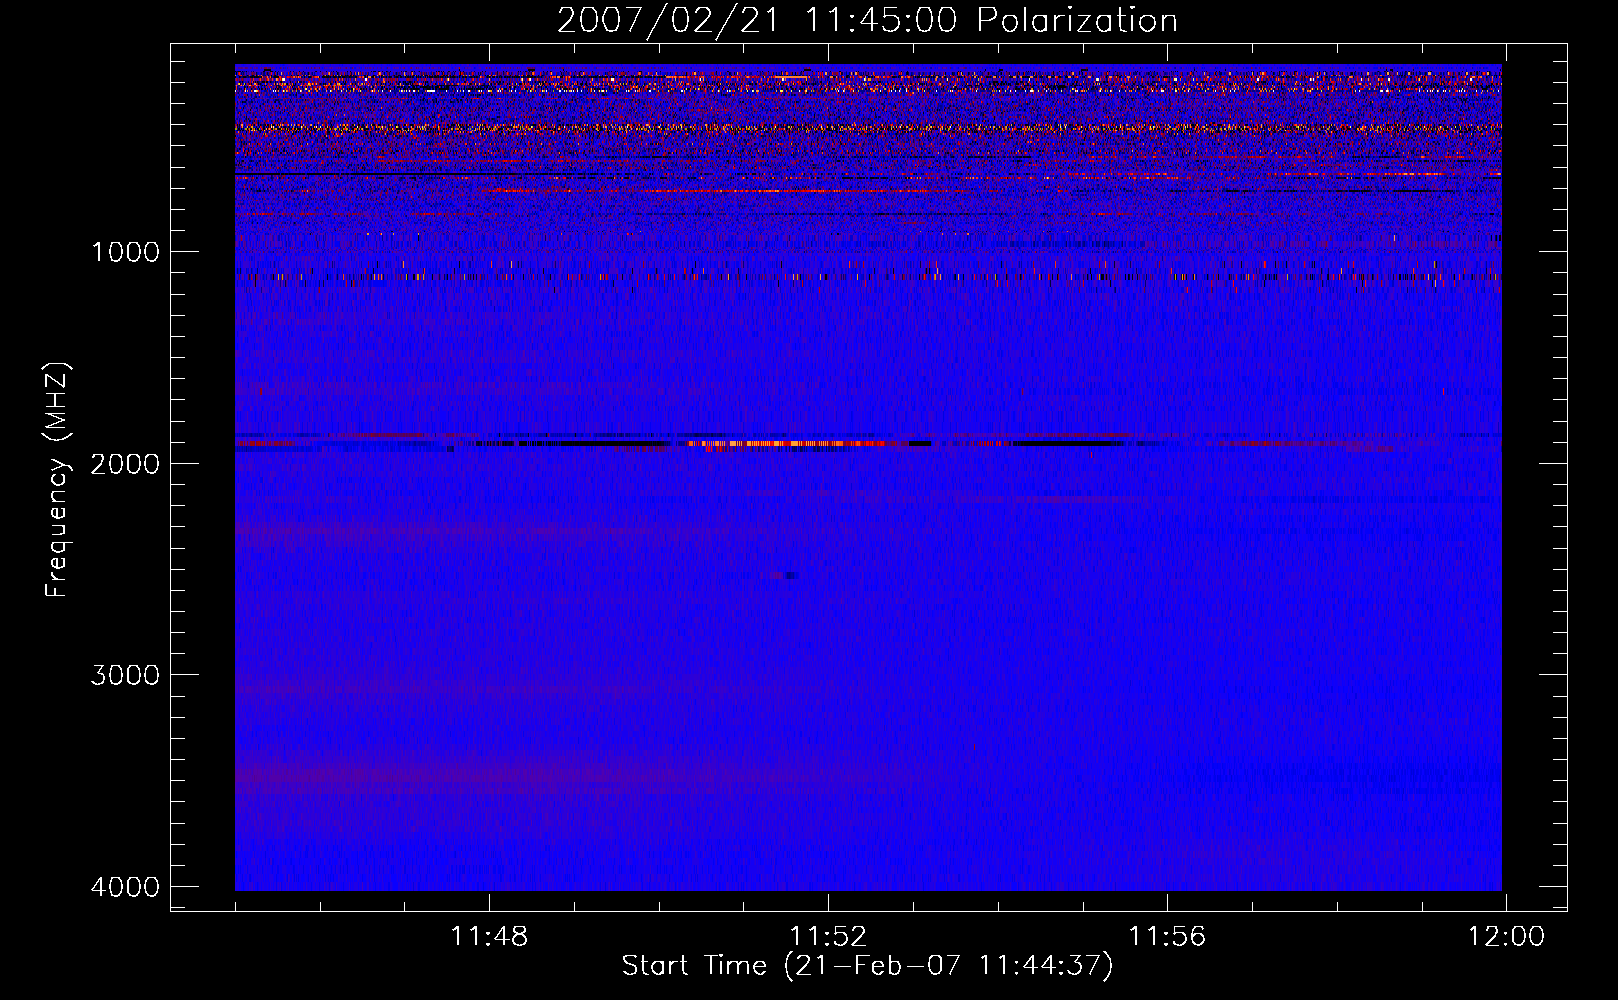
Task: Click the 12:00 time tick label
Action: (1506, 937)
